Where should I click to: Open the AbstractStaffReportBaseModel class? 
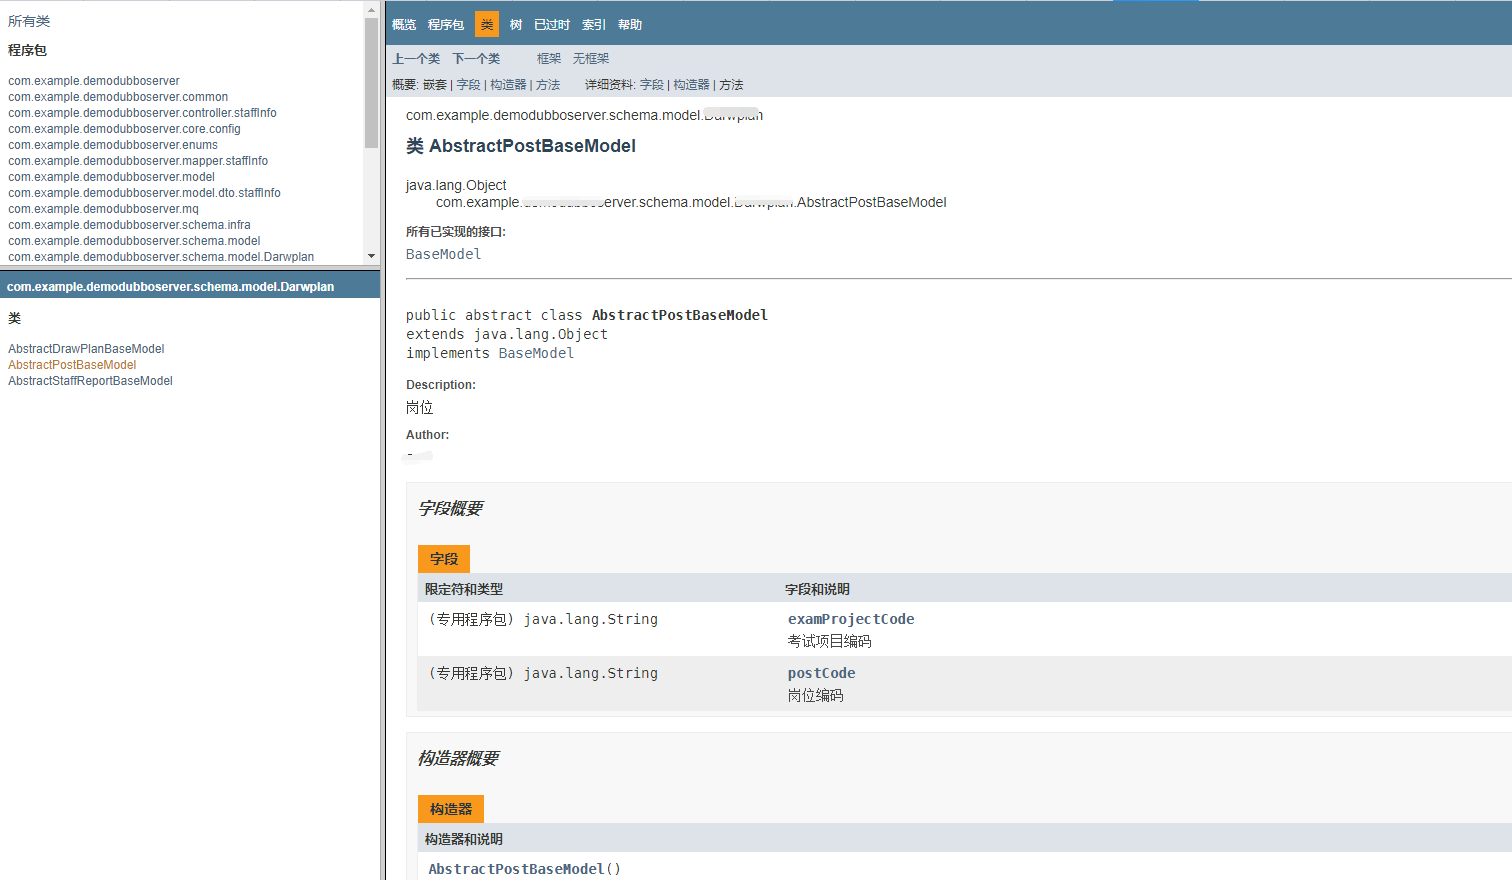click(90, 380)
